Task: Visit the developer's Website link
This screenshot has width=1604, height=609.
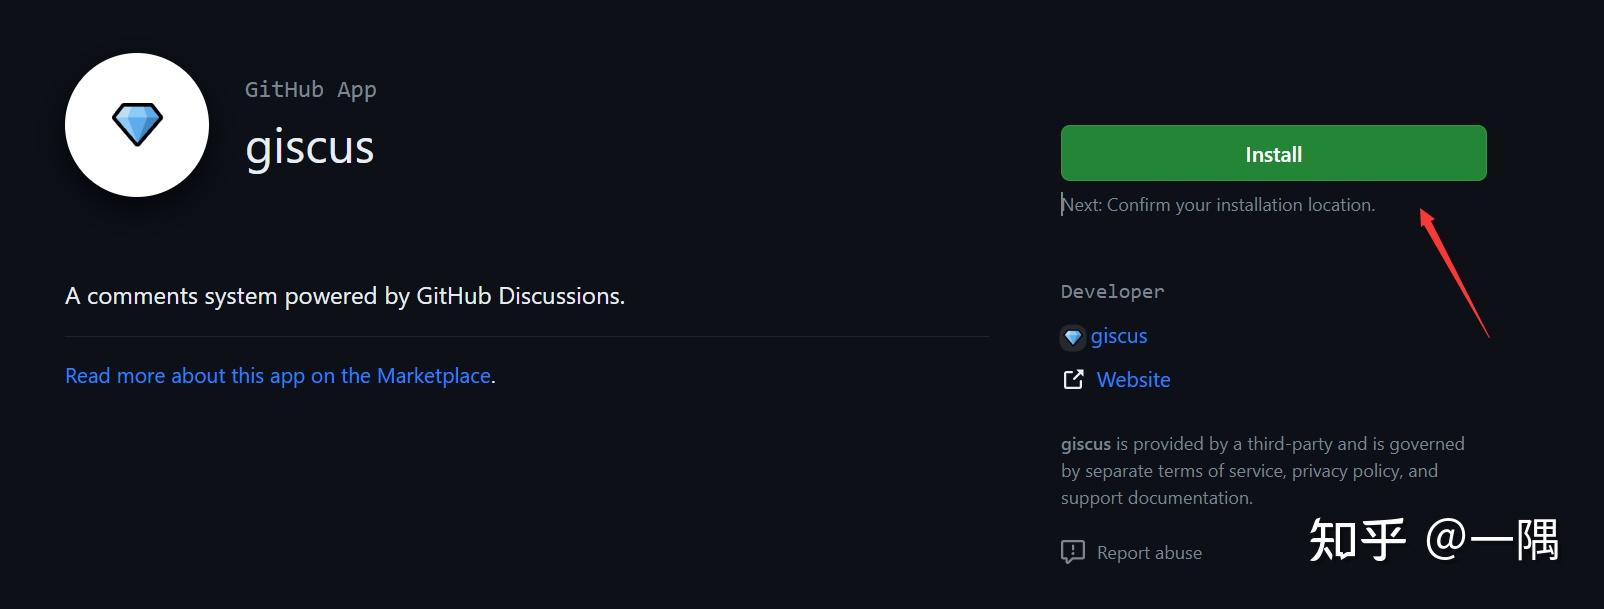Action: [1133, 380]
